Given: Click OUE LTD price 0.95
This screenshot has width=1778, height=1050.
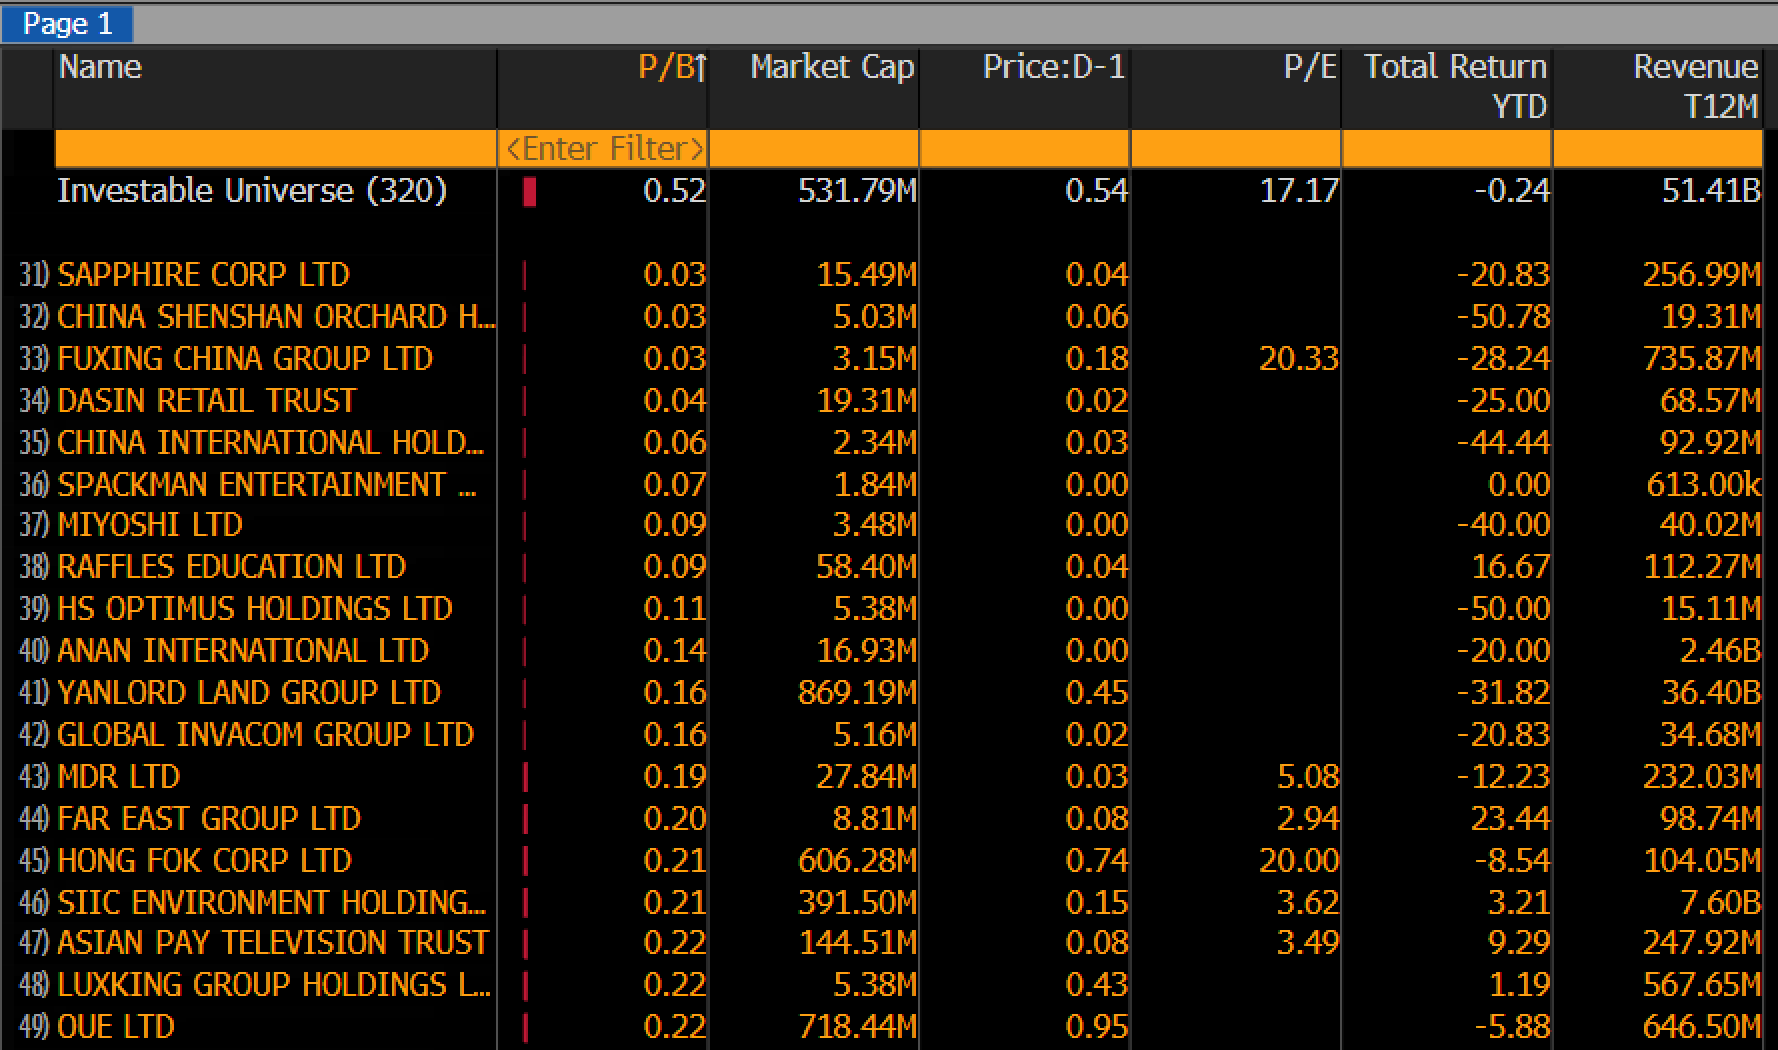Looking at the screenshot, I should [1097, 1026].
